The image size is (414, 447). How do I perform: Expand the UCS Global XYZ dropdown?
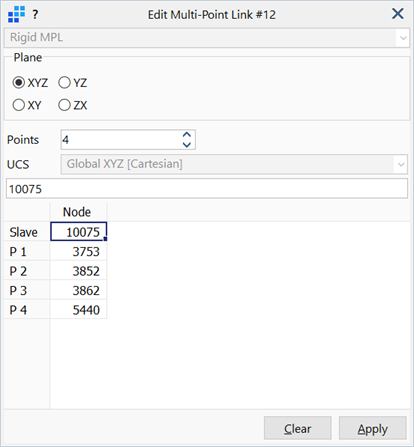pyautogui.click(x=234, y=164)
